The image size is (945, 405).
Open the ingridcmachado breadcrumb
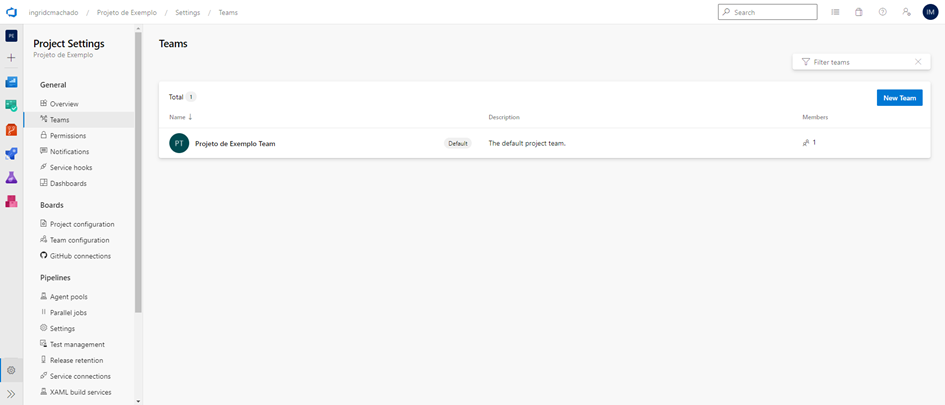click(54, 12)
